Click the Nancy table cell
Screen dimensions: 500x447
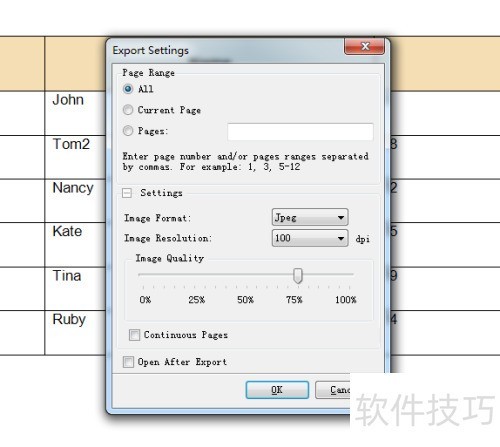click(75, 201)
